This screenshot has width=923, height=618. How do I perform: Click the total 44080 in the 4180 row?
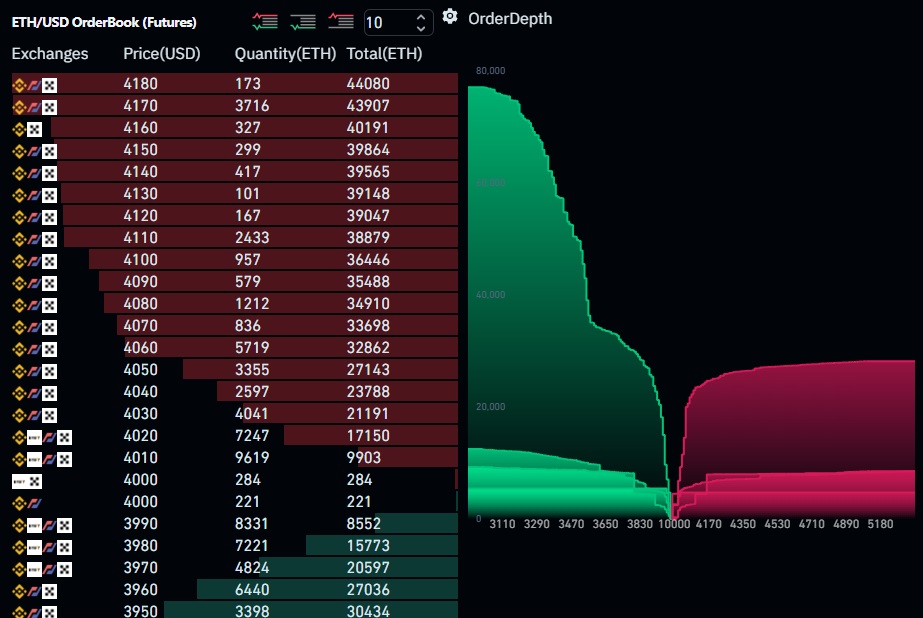(368, 84)
